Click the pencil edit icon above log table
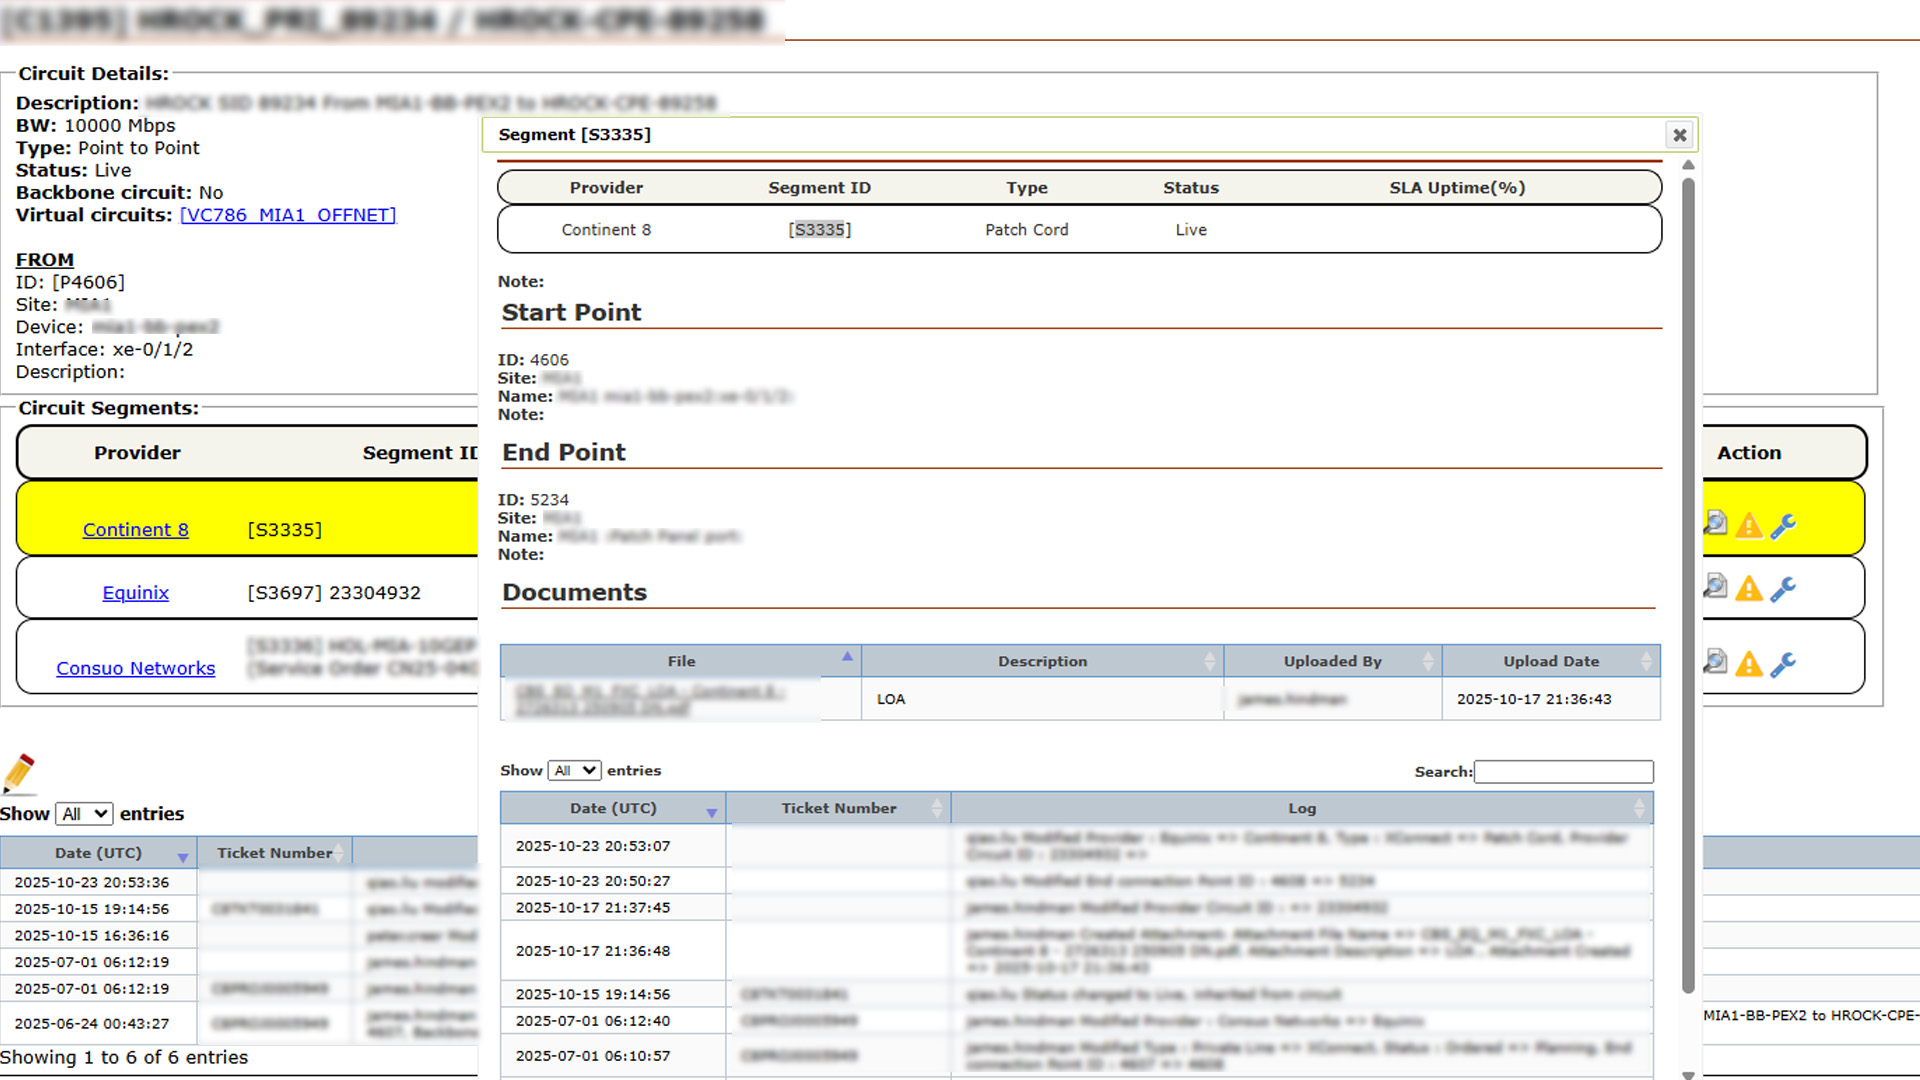 pyautogui.click(x=19, y=773)
